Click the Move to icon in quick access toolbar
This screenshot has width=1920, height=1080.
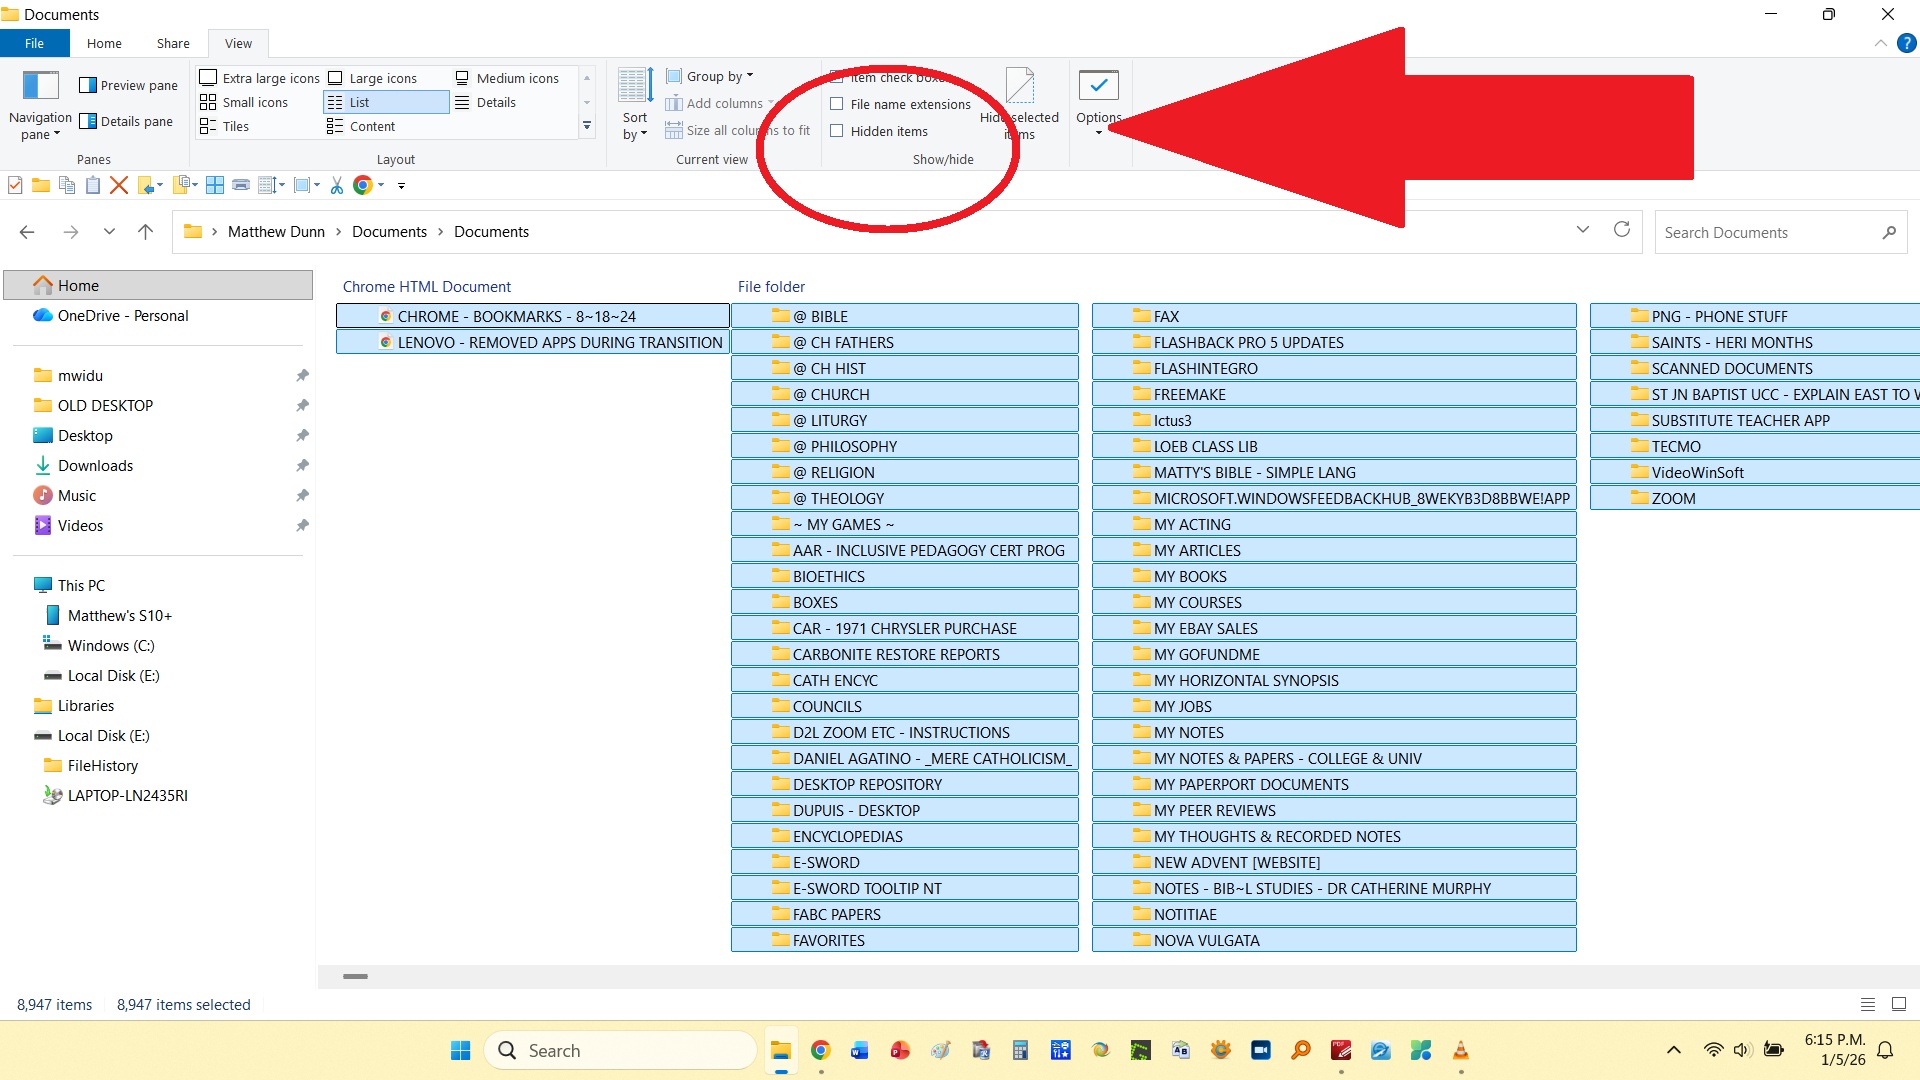[146, 185]
